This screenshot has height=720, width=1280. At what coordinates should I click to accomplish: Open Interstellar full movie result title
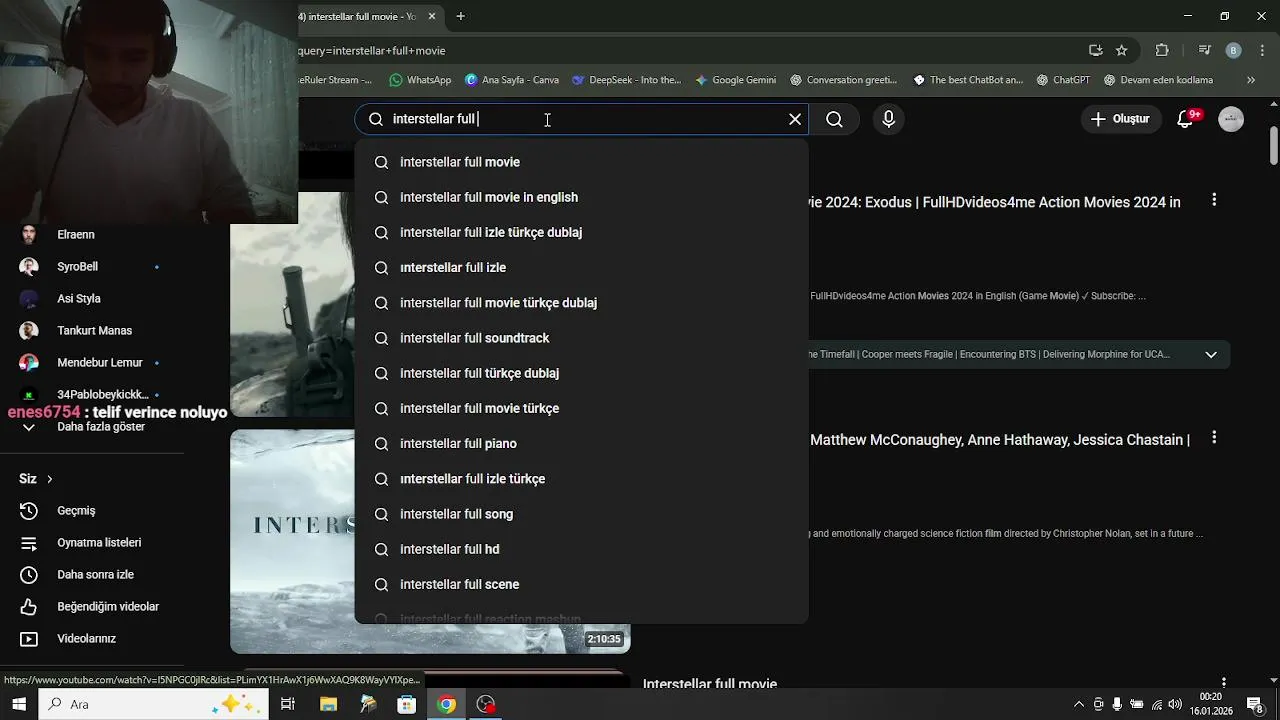pyautogui.click(x=710, y=685)
